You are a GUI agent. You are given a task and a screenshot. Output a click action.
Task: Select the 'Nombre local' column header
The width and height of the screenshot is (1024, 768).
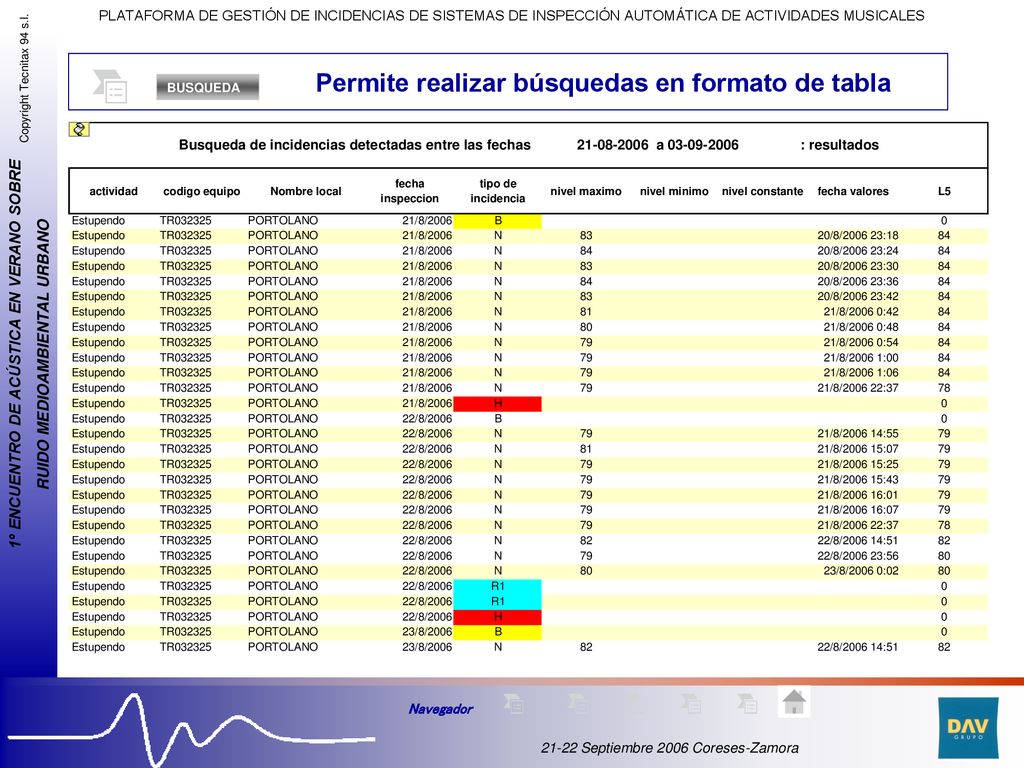click(x=306, y=191)
